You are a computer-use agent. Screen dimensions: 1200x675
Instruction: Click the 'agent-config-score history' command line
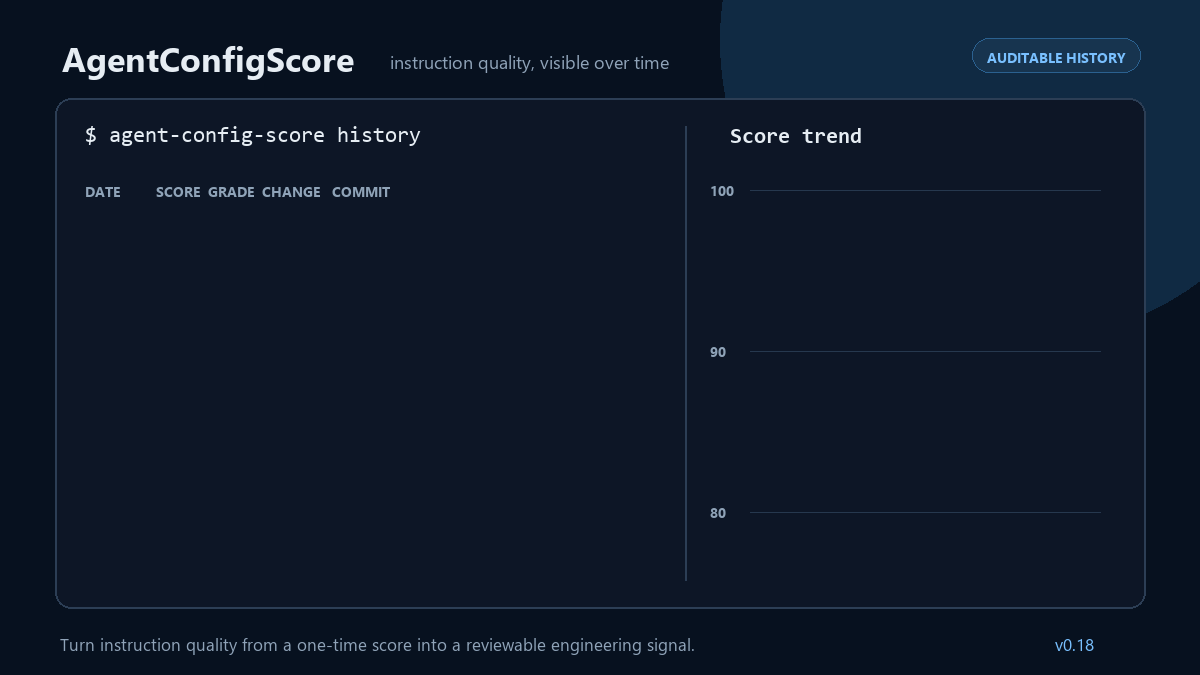pyautogui.click(x=252, y=135)
